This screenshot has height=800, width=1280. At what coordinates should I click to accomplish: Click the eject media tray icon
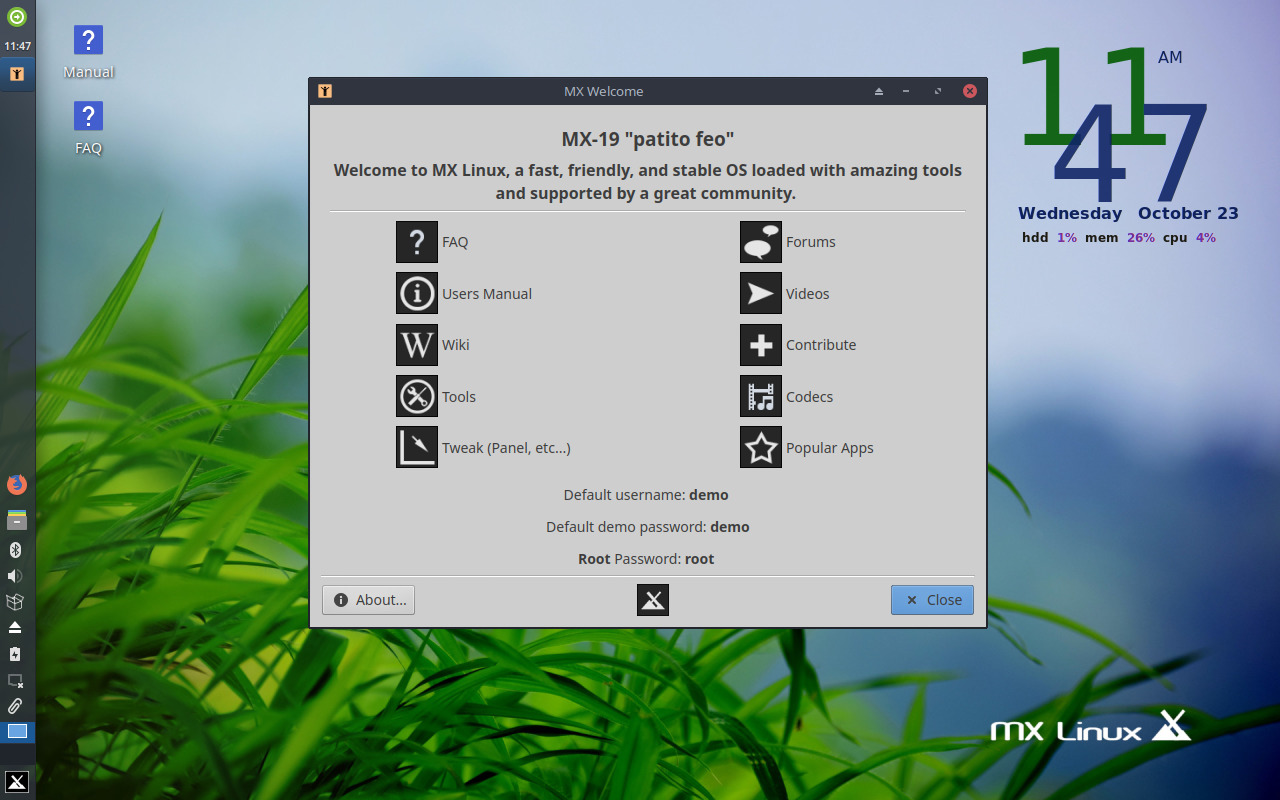tap(15, 628)
